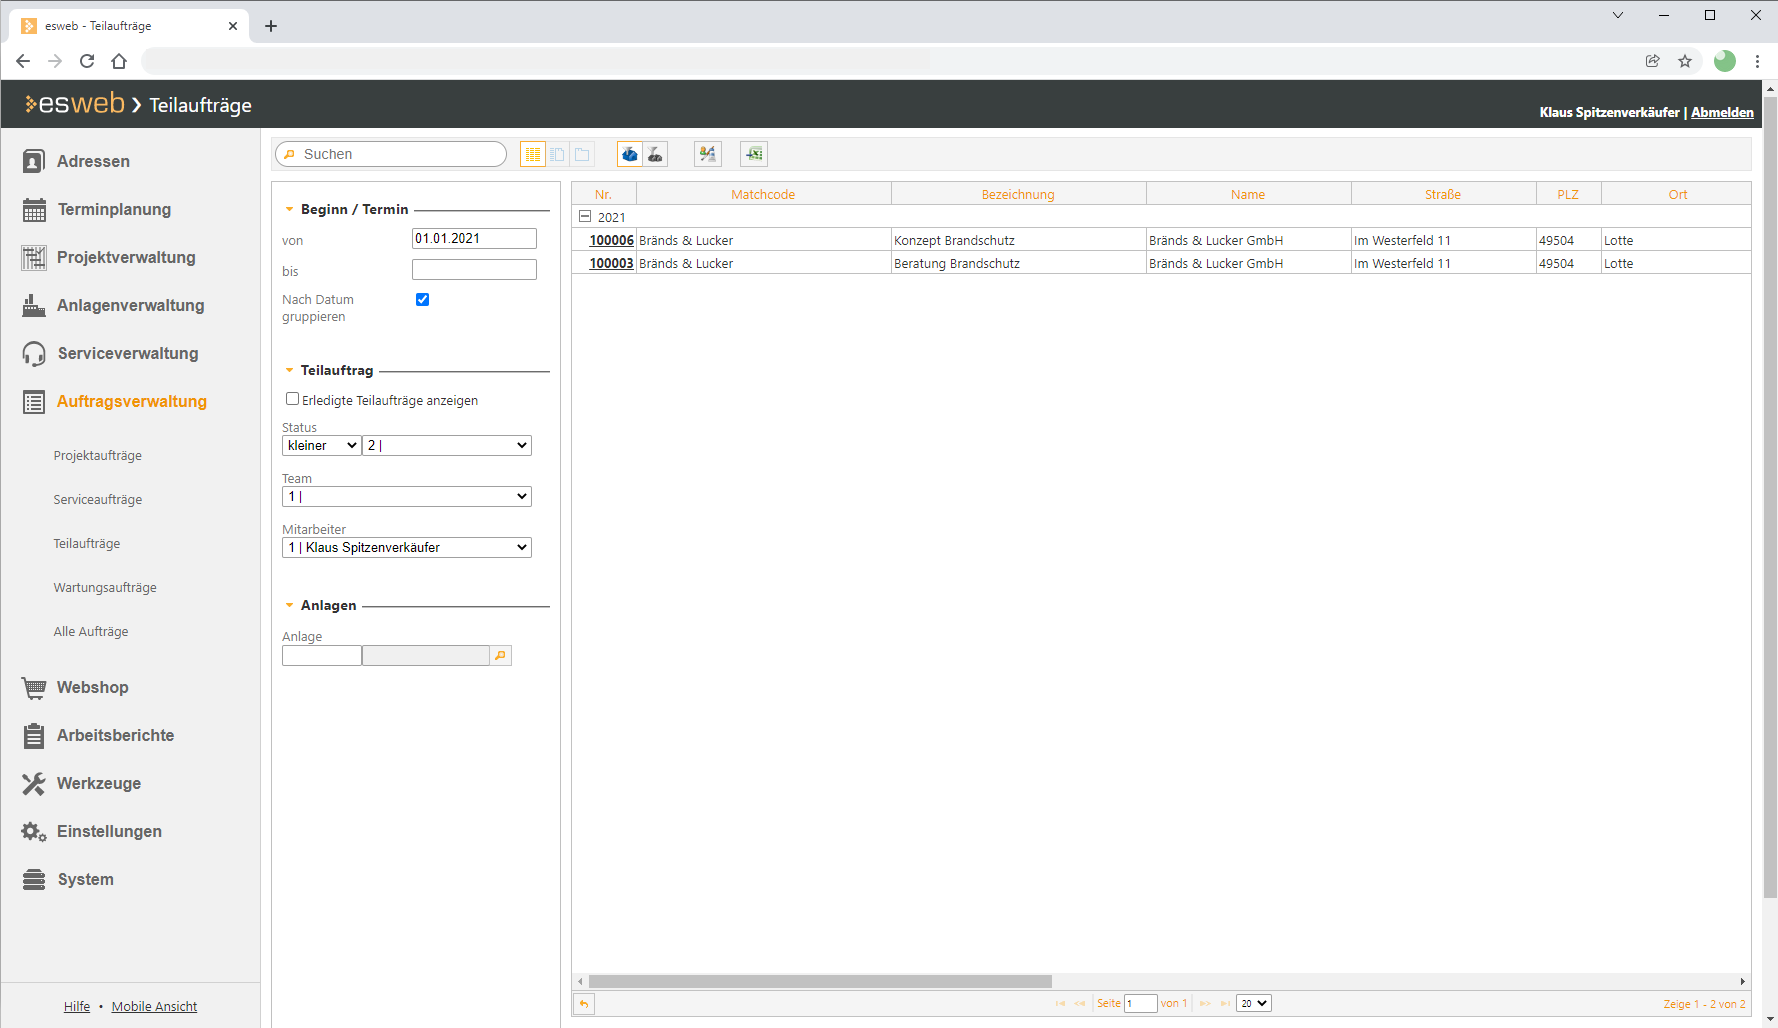The height and width of the screenshot is (1028, 1778).
Task: Collapse the 2021 group row
Action: click(x=585, y=217)
